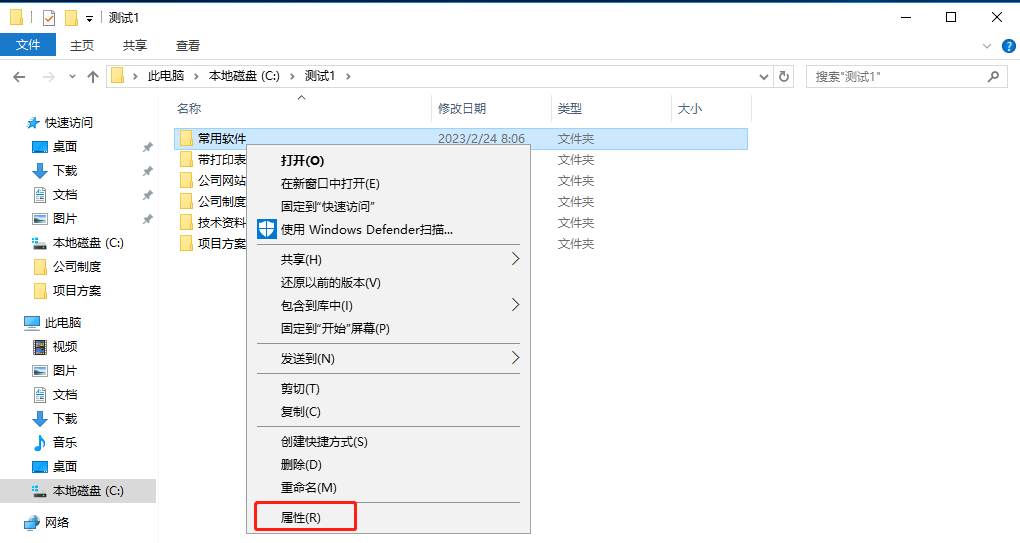This screenshot has width=1020, height=543.
Task: Click the search magnifier icon
Action: (x=993, y=77)
